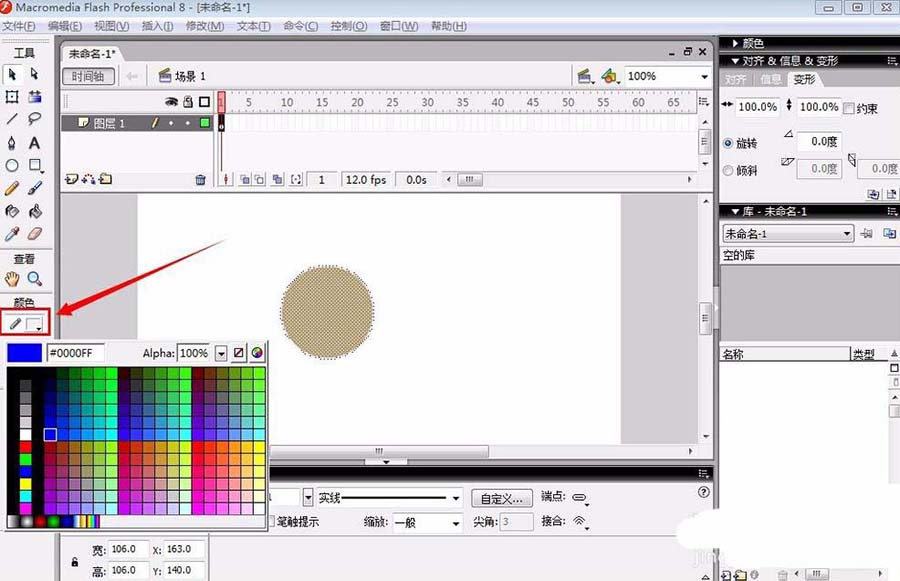Toggle lock all layers icon

tap(188, 102)
